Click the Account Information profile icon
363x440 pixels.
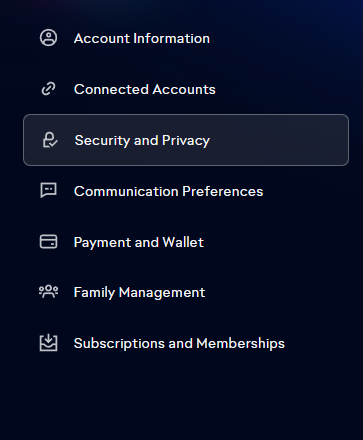click(48, 38)
